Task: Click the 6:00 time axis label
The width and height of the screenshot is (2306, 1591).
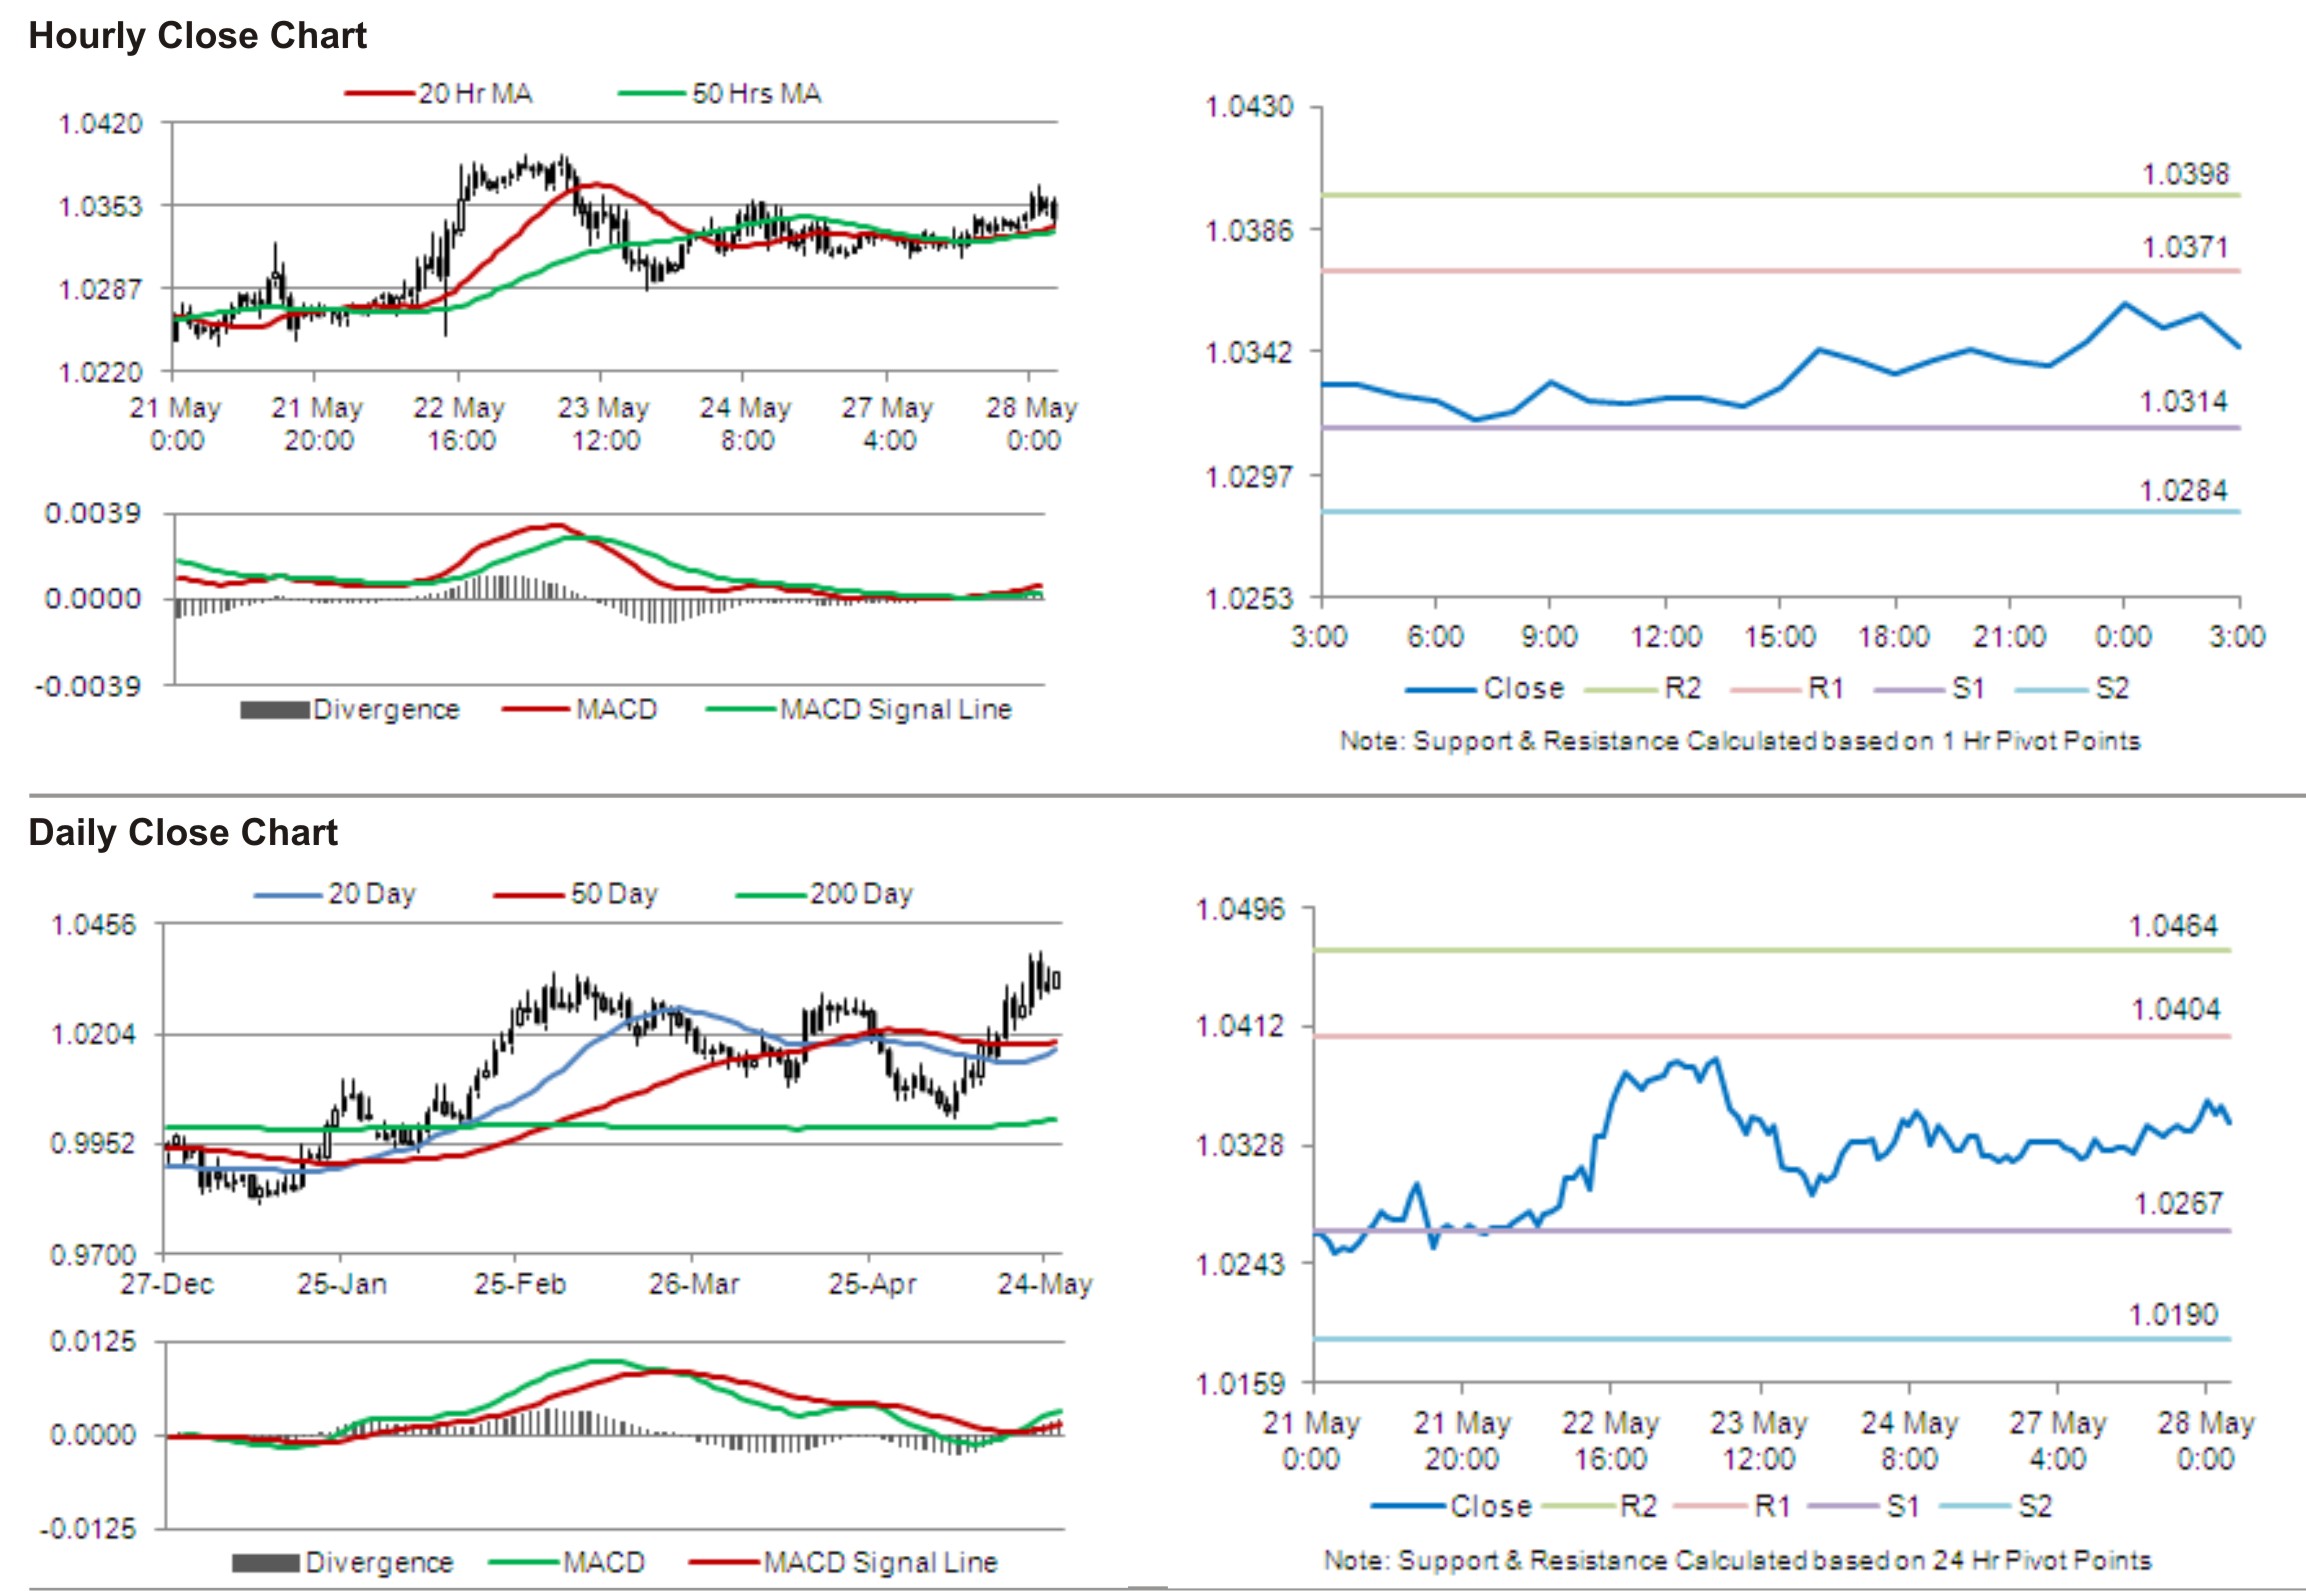Action: [1435, 637]
